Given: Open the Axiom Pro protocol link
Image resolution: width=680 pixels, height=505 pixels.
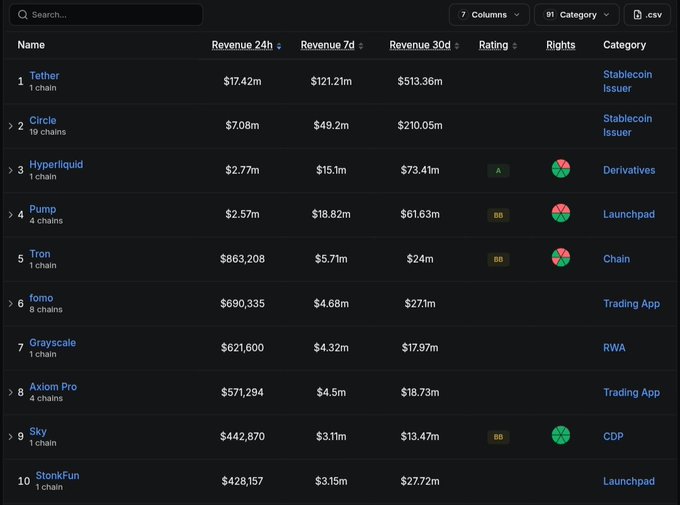Looking at the screenshot, I should (53, 387).
